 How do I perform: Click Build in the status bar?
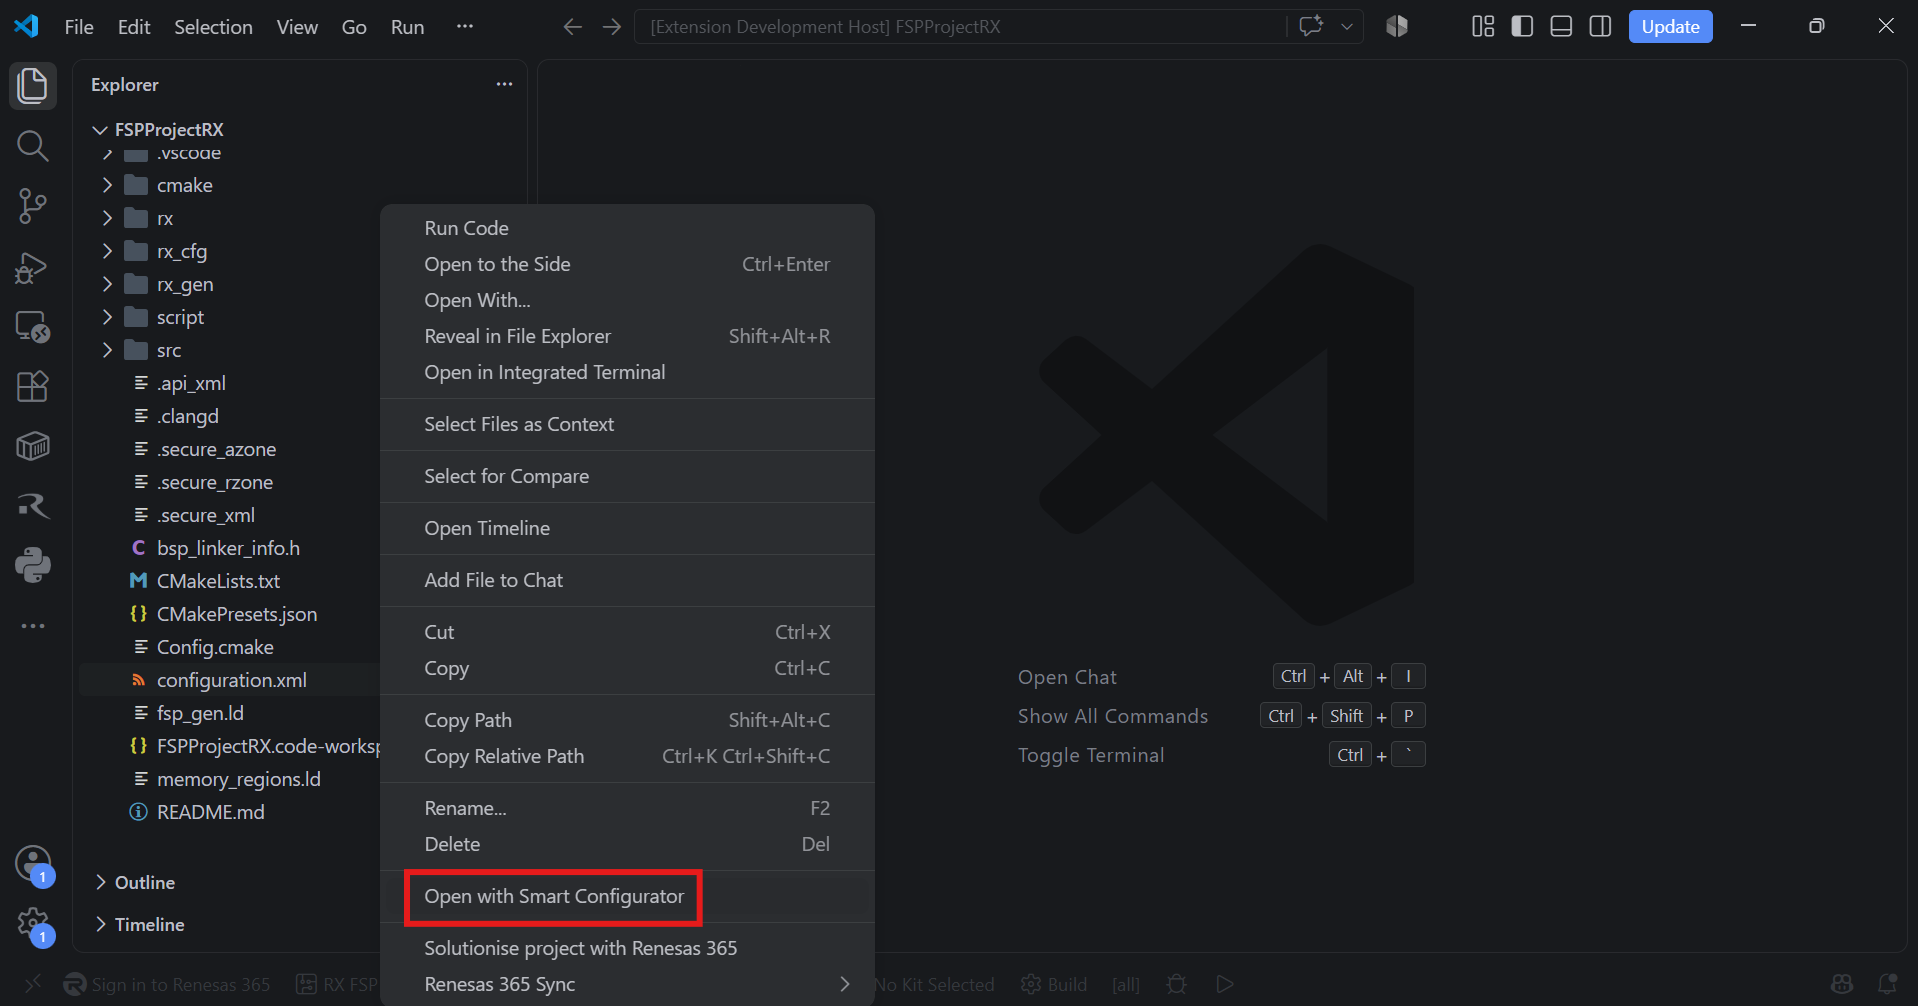[x=1054, y=984]
